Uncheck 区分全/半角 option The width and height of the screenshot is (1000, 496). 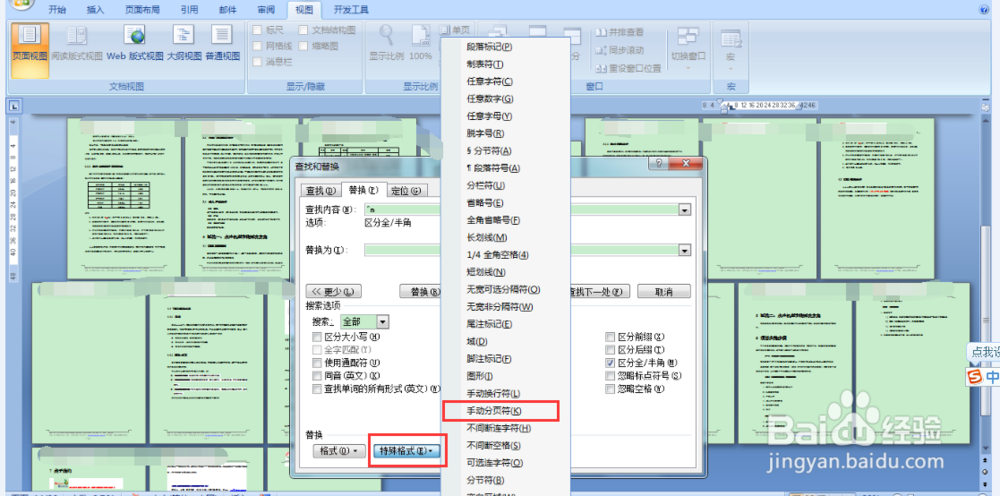point(610,362)
